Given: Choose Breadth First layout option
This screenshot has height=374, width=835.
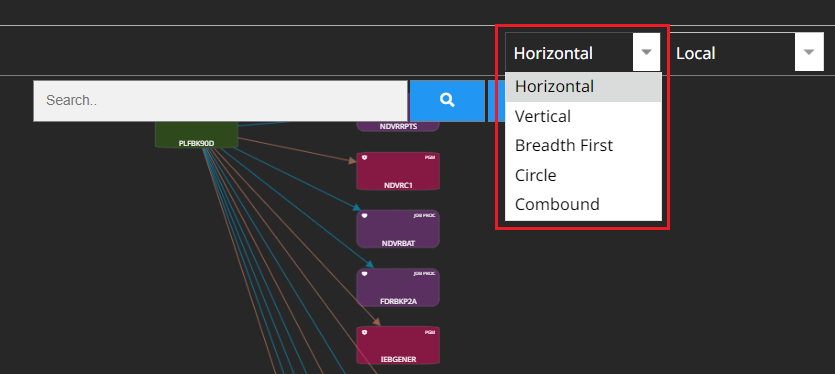Looking at the screenshot, I should tap(583, 145).
